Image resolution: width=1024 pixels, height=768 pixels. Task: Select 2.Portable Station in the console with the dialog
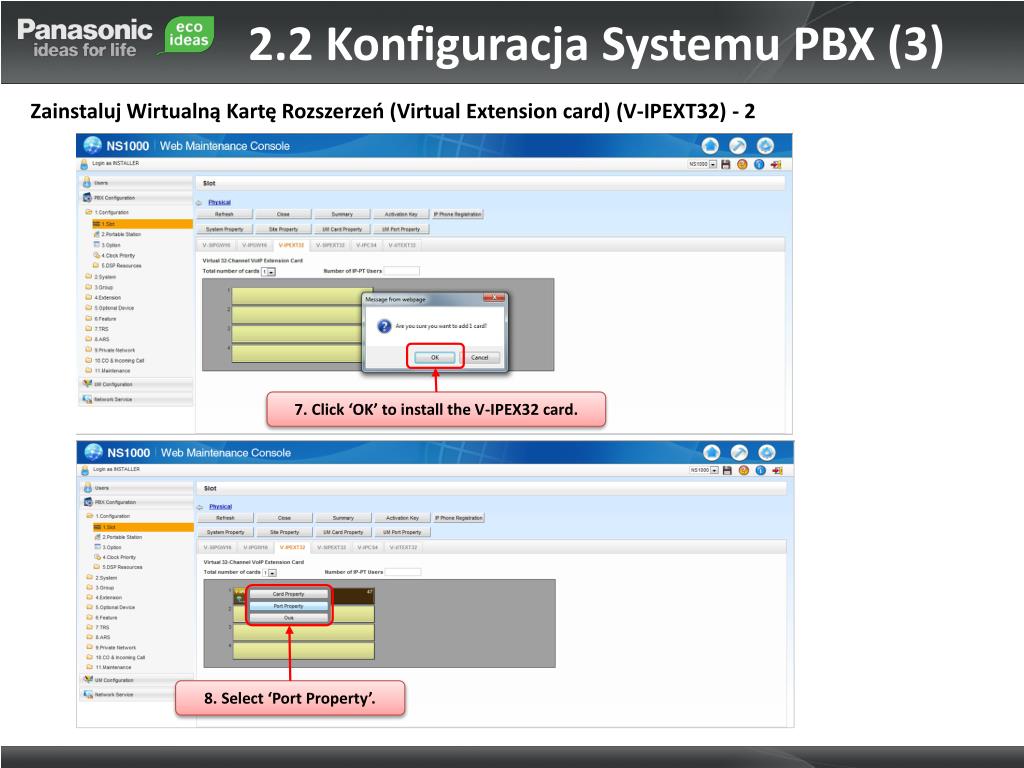[121, 234]
